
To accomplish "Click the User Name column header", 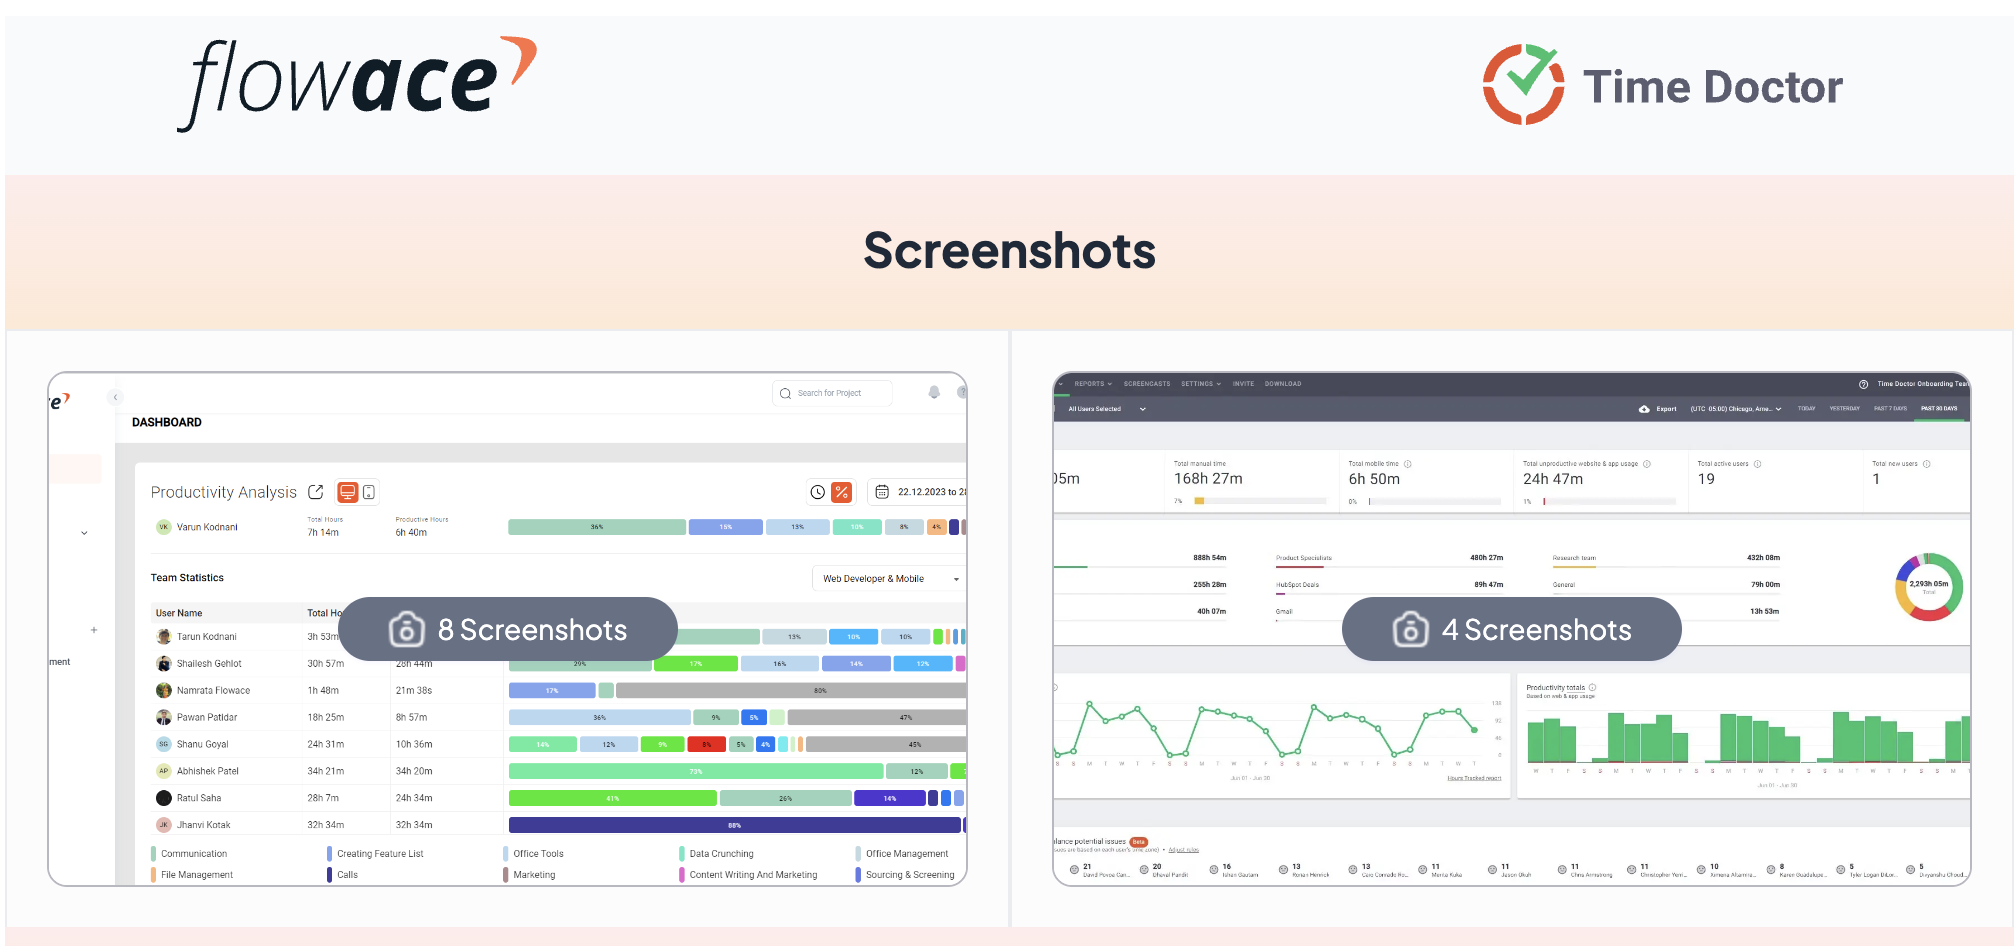I will pyautogui.click(x=179, y=613).
